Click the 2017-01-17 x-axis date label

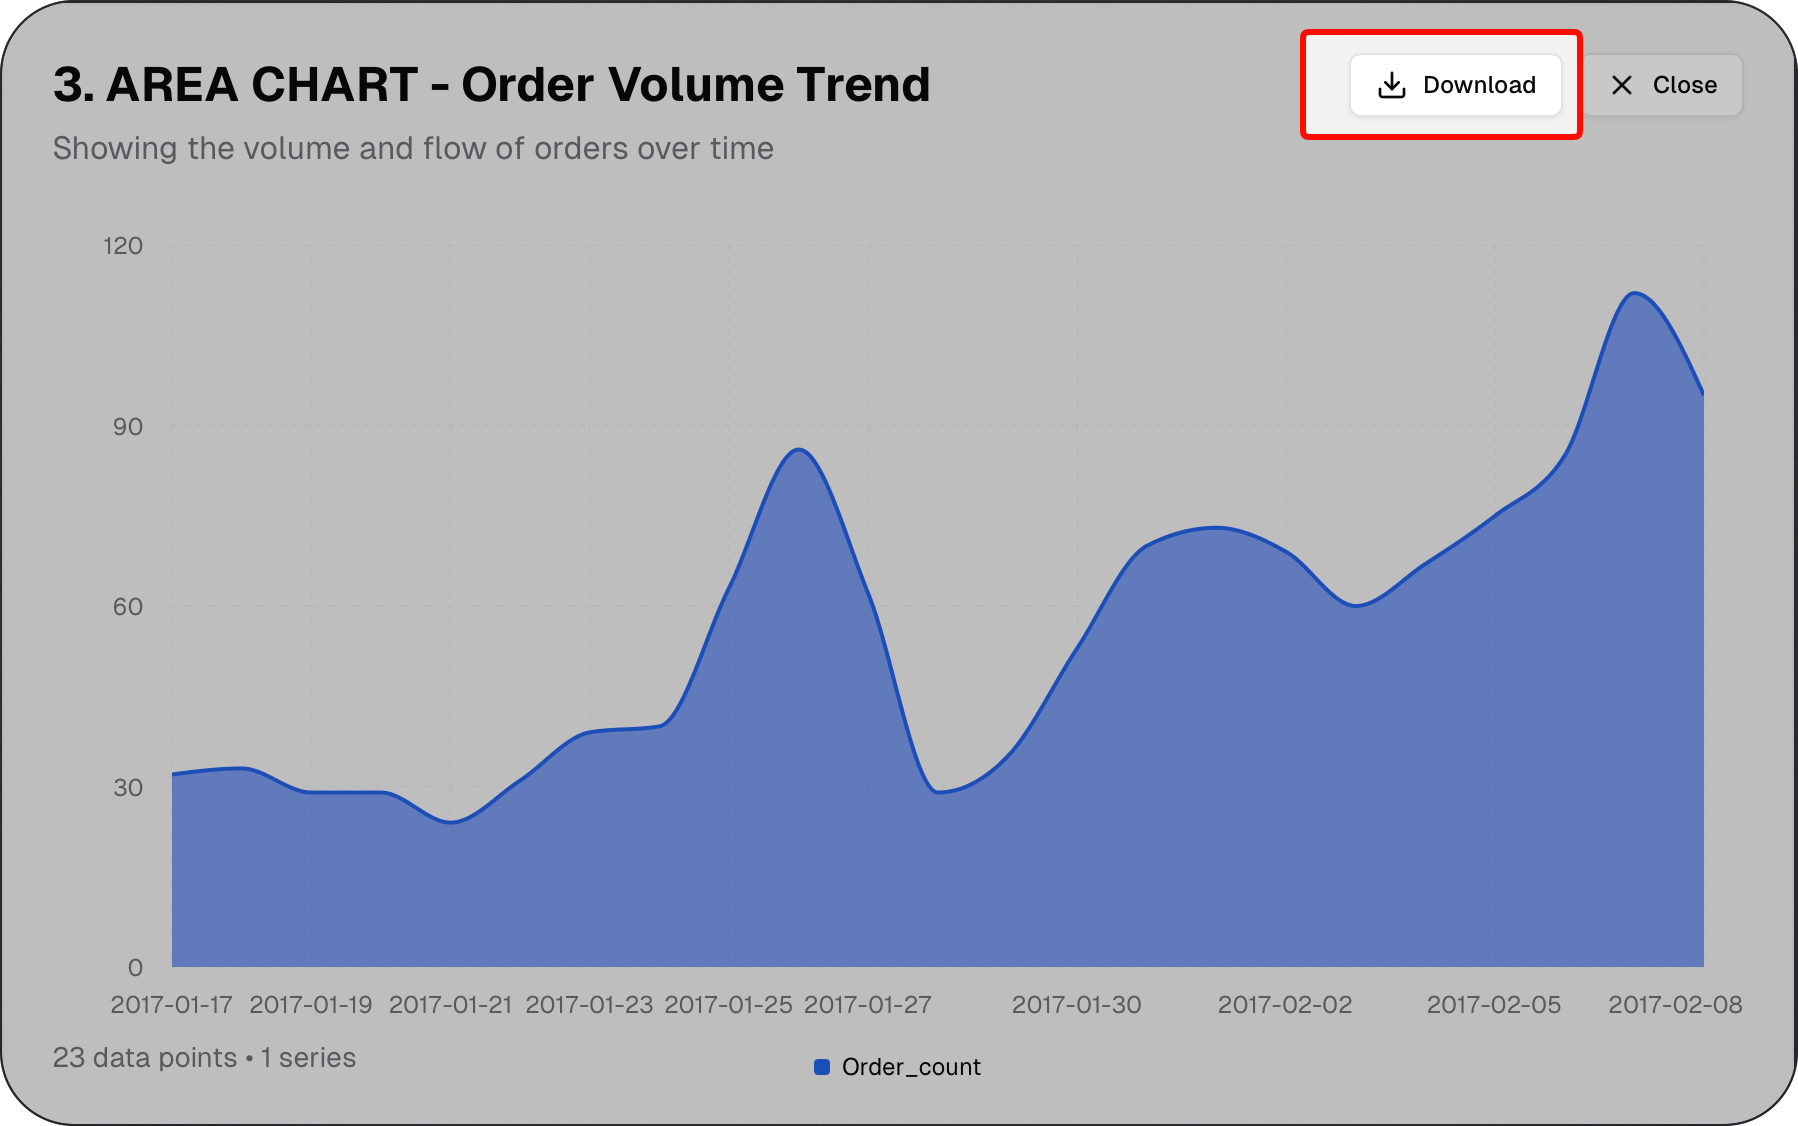click(x=171, y=1005)
